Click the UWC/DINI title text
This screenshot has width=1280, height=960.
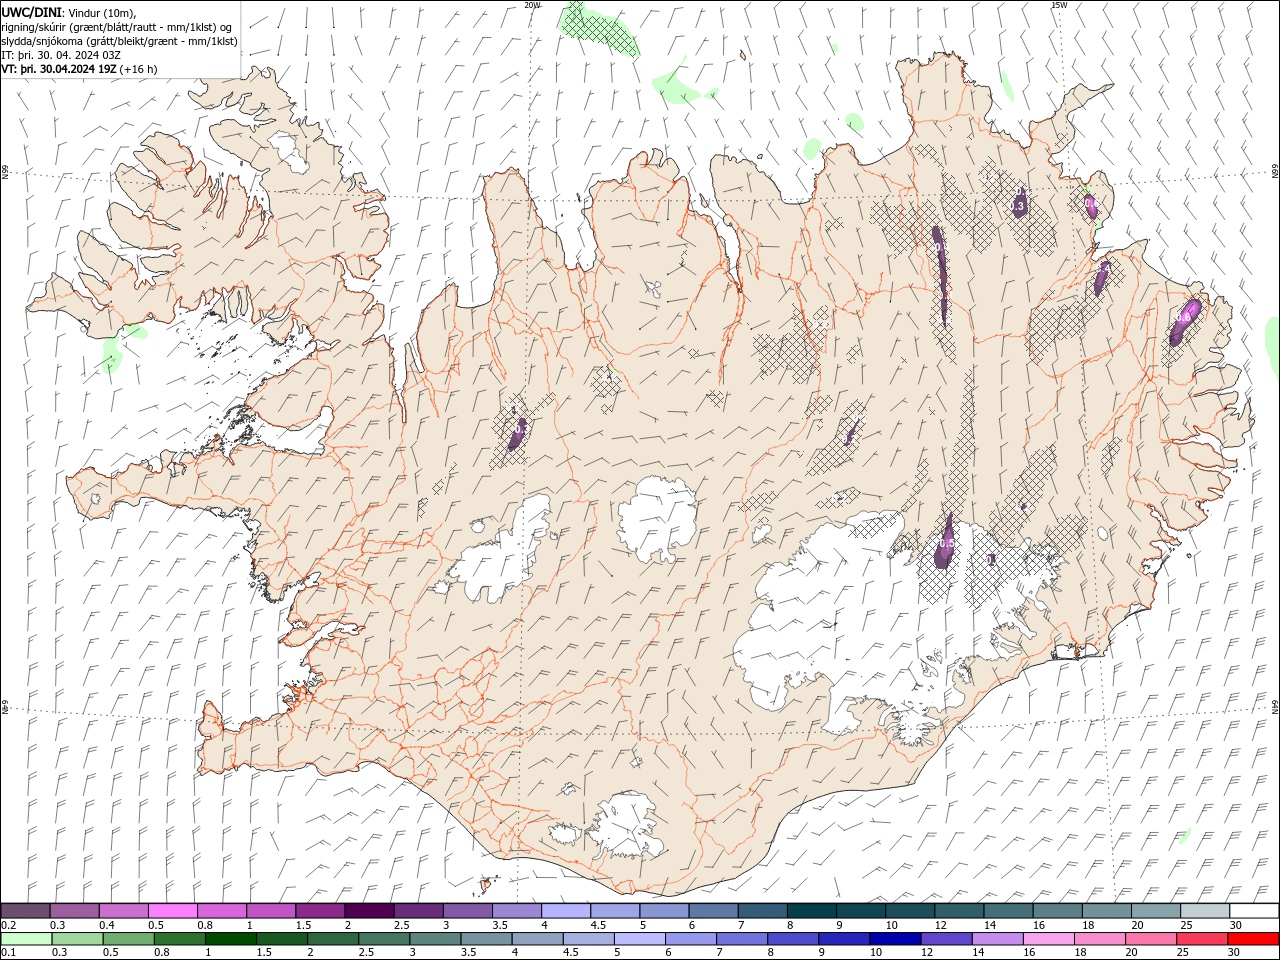31,12
